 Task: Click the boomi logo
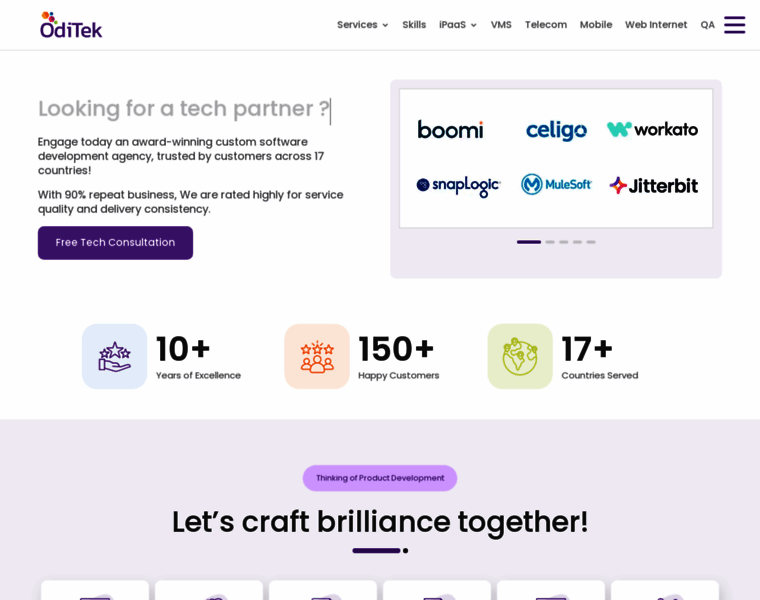(450, 130)
